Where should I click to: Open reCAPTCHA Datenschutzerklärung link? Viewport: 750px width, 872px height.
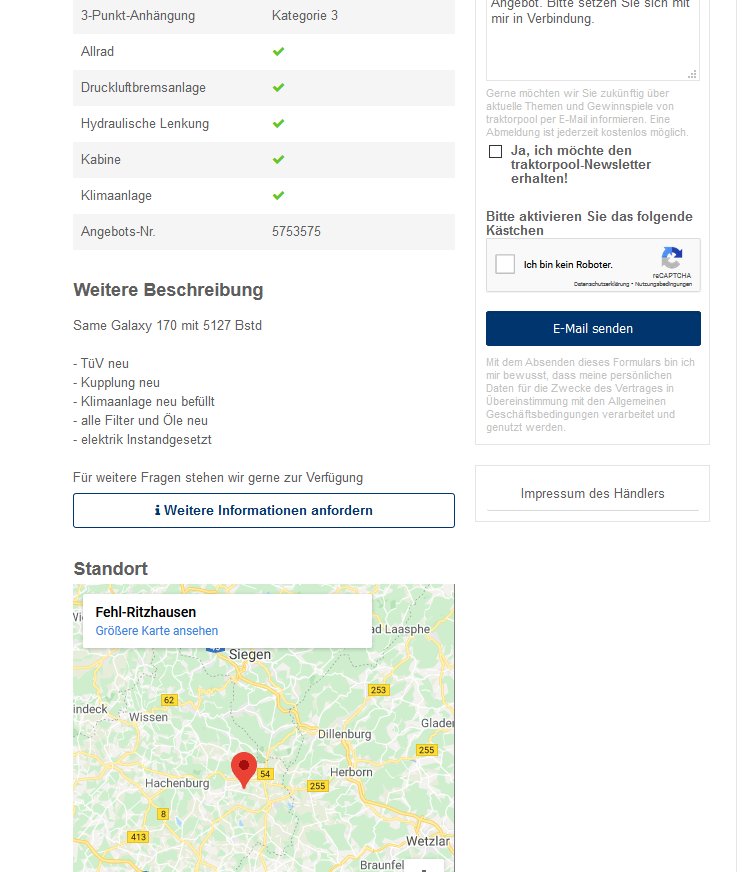(x=602, y=285)
